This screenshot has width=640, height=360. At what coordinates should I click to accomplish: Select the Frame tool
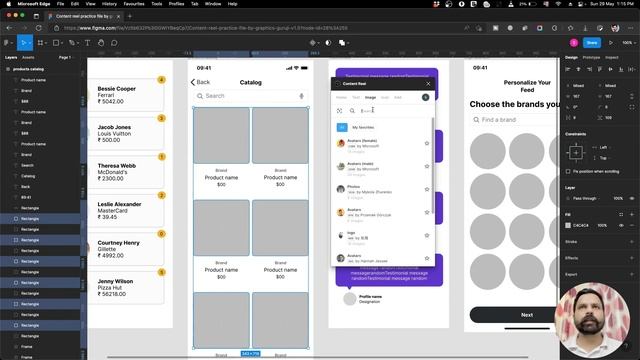point(40,43)
